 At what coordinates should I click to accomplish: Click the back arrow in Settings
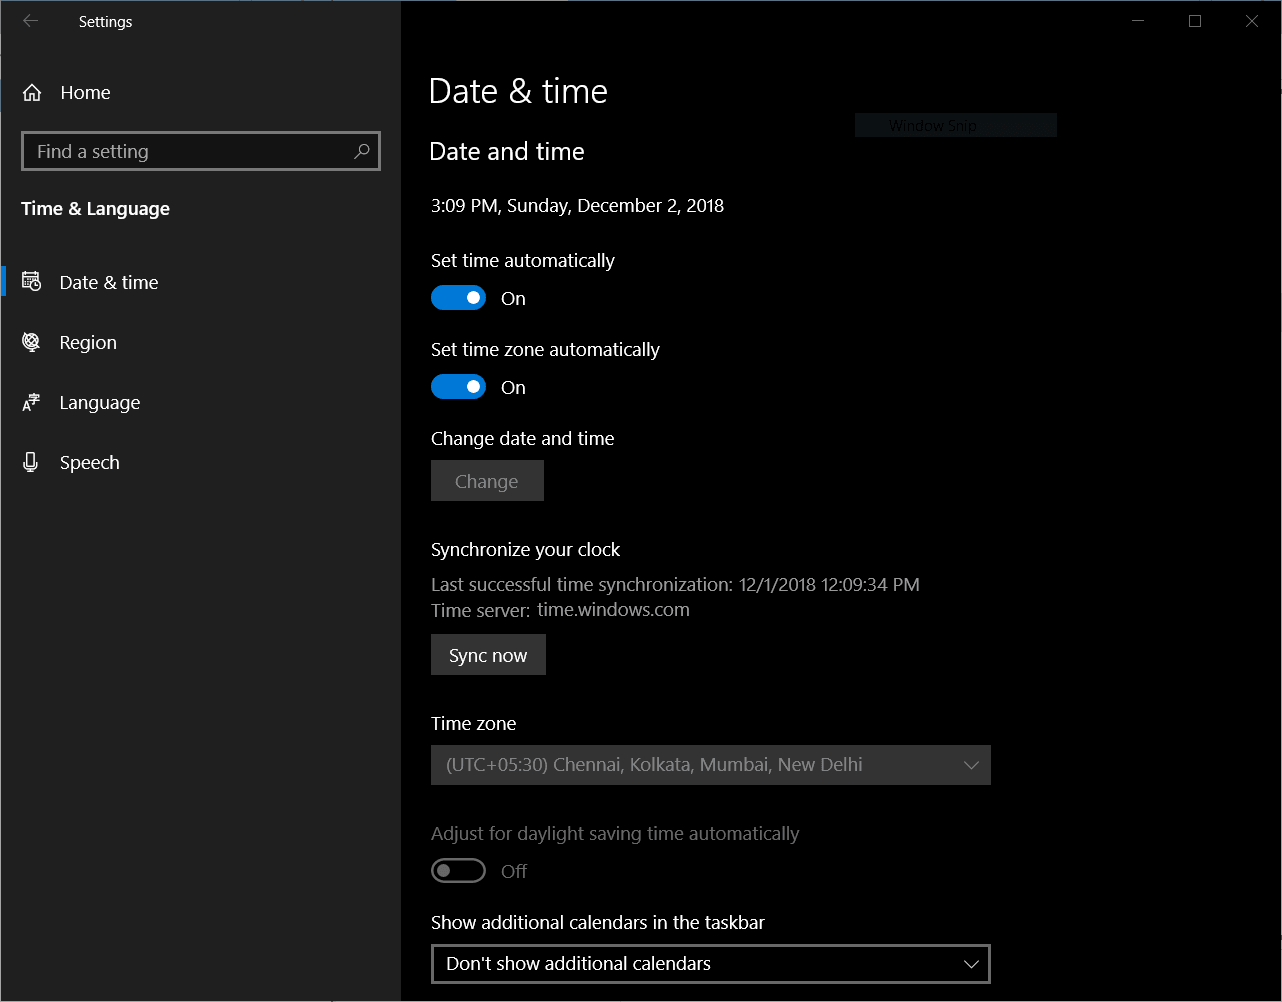click(30, 21)
